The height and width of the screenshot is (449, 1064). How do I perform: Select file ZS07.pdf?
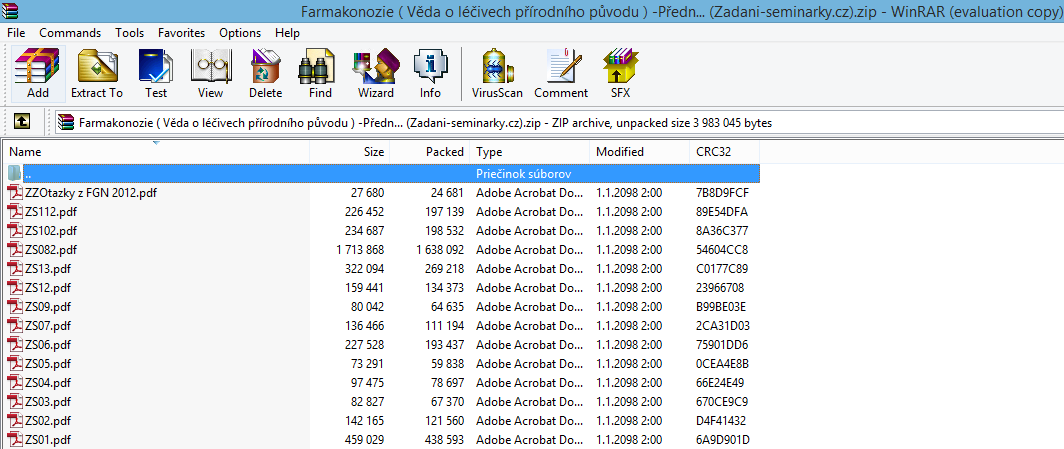point(48,326)
